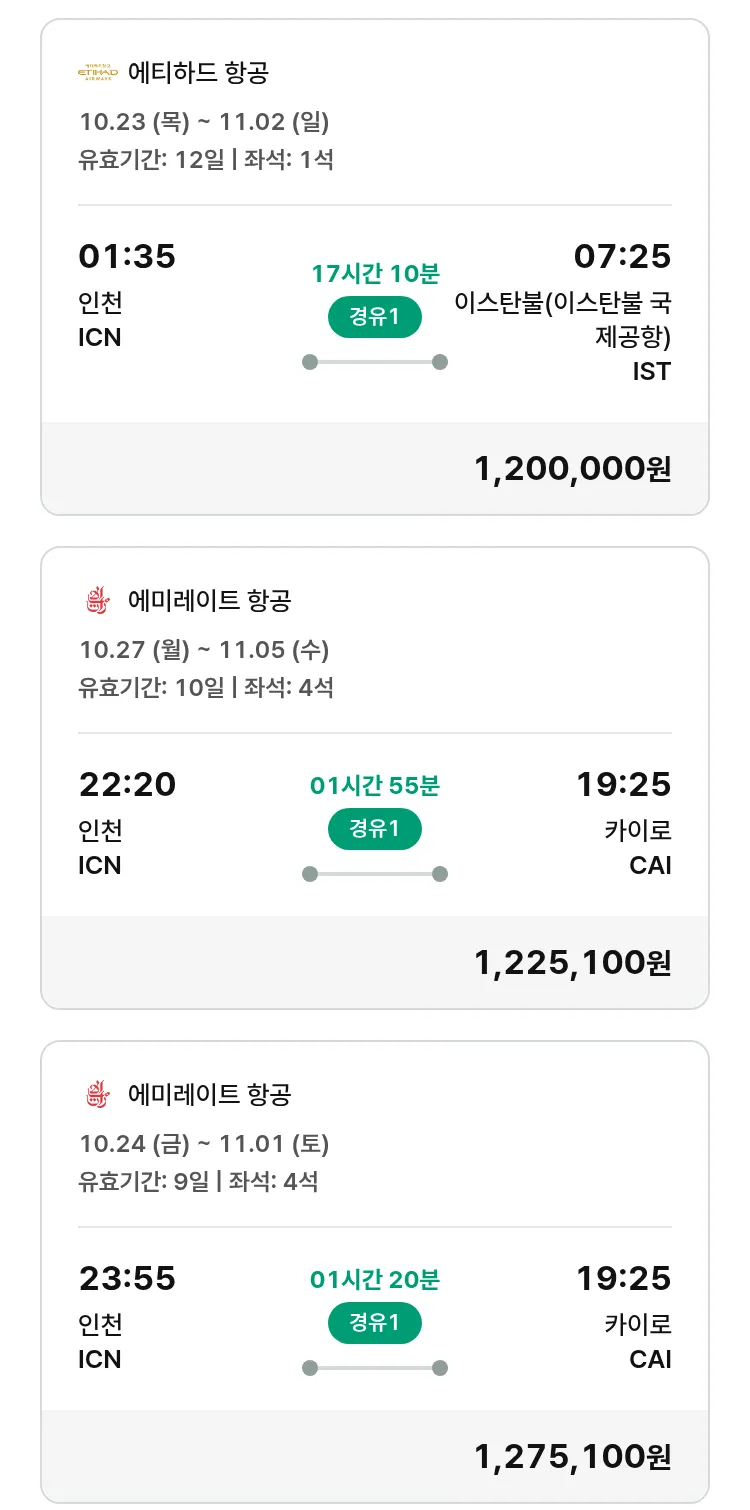Click the 유효기간: 12일 seat info text
Image resolution: width=750 pixels, height=1510 pixels.
coord(152,159)
